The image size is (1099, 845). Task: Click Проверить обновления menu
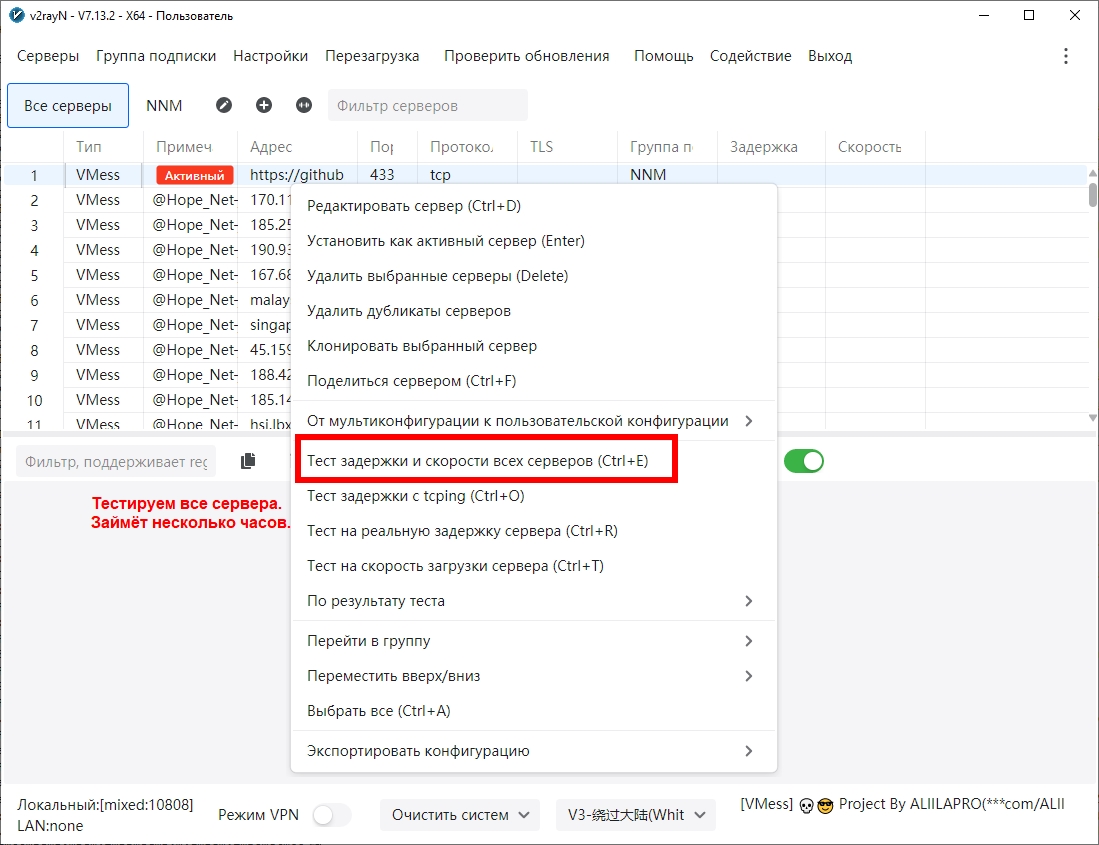point(526,56)
